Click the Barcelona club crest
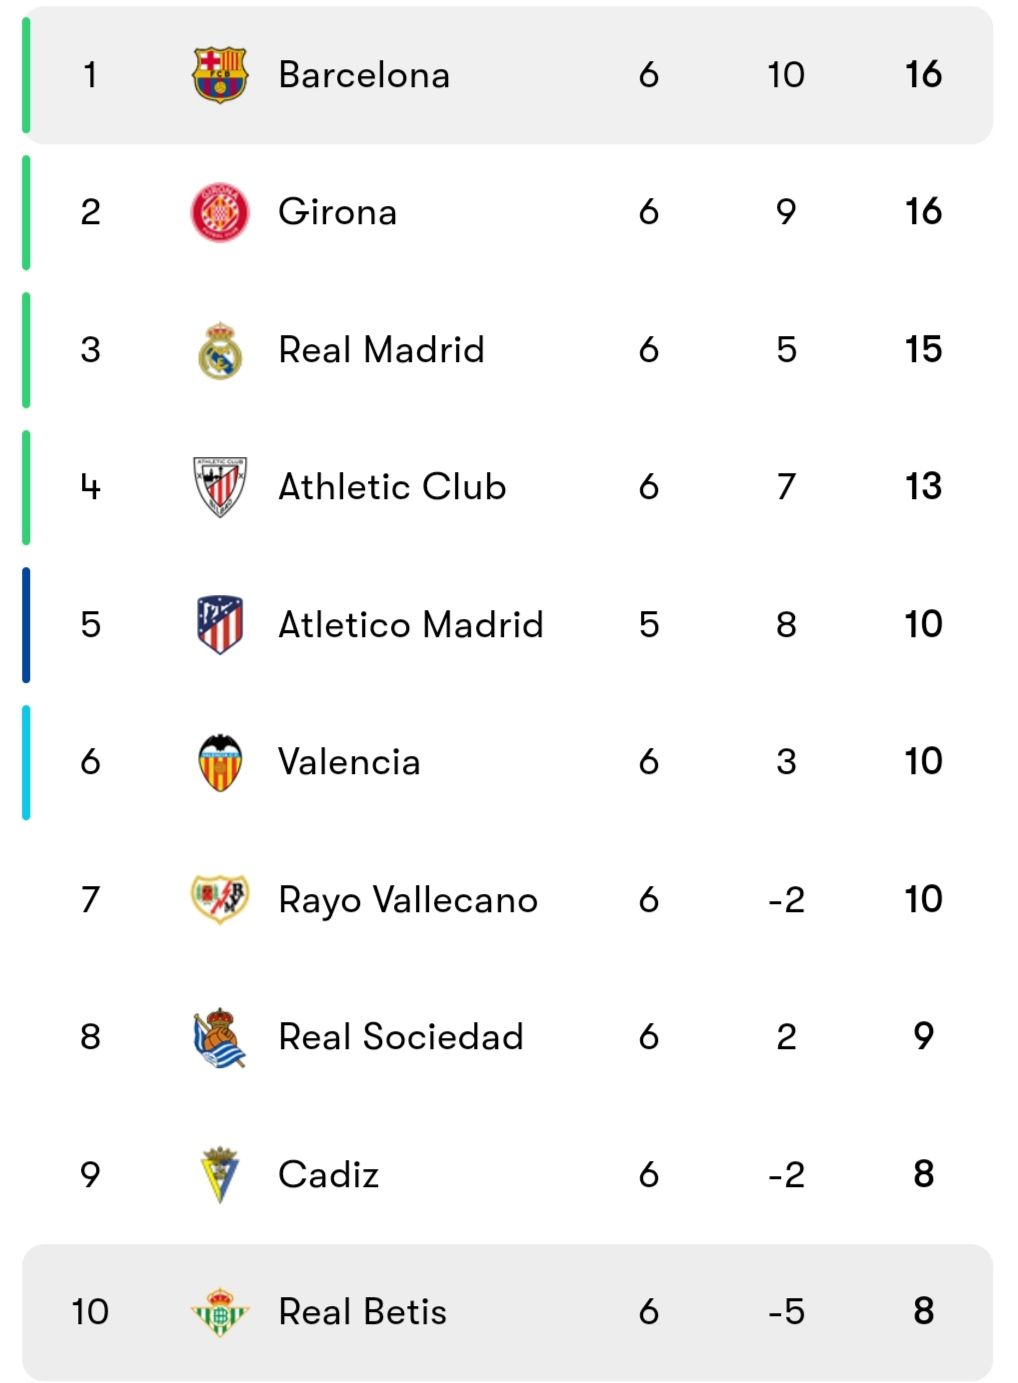1018x1383 pixels. 219,75
